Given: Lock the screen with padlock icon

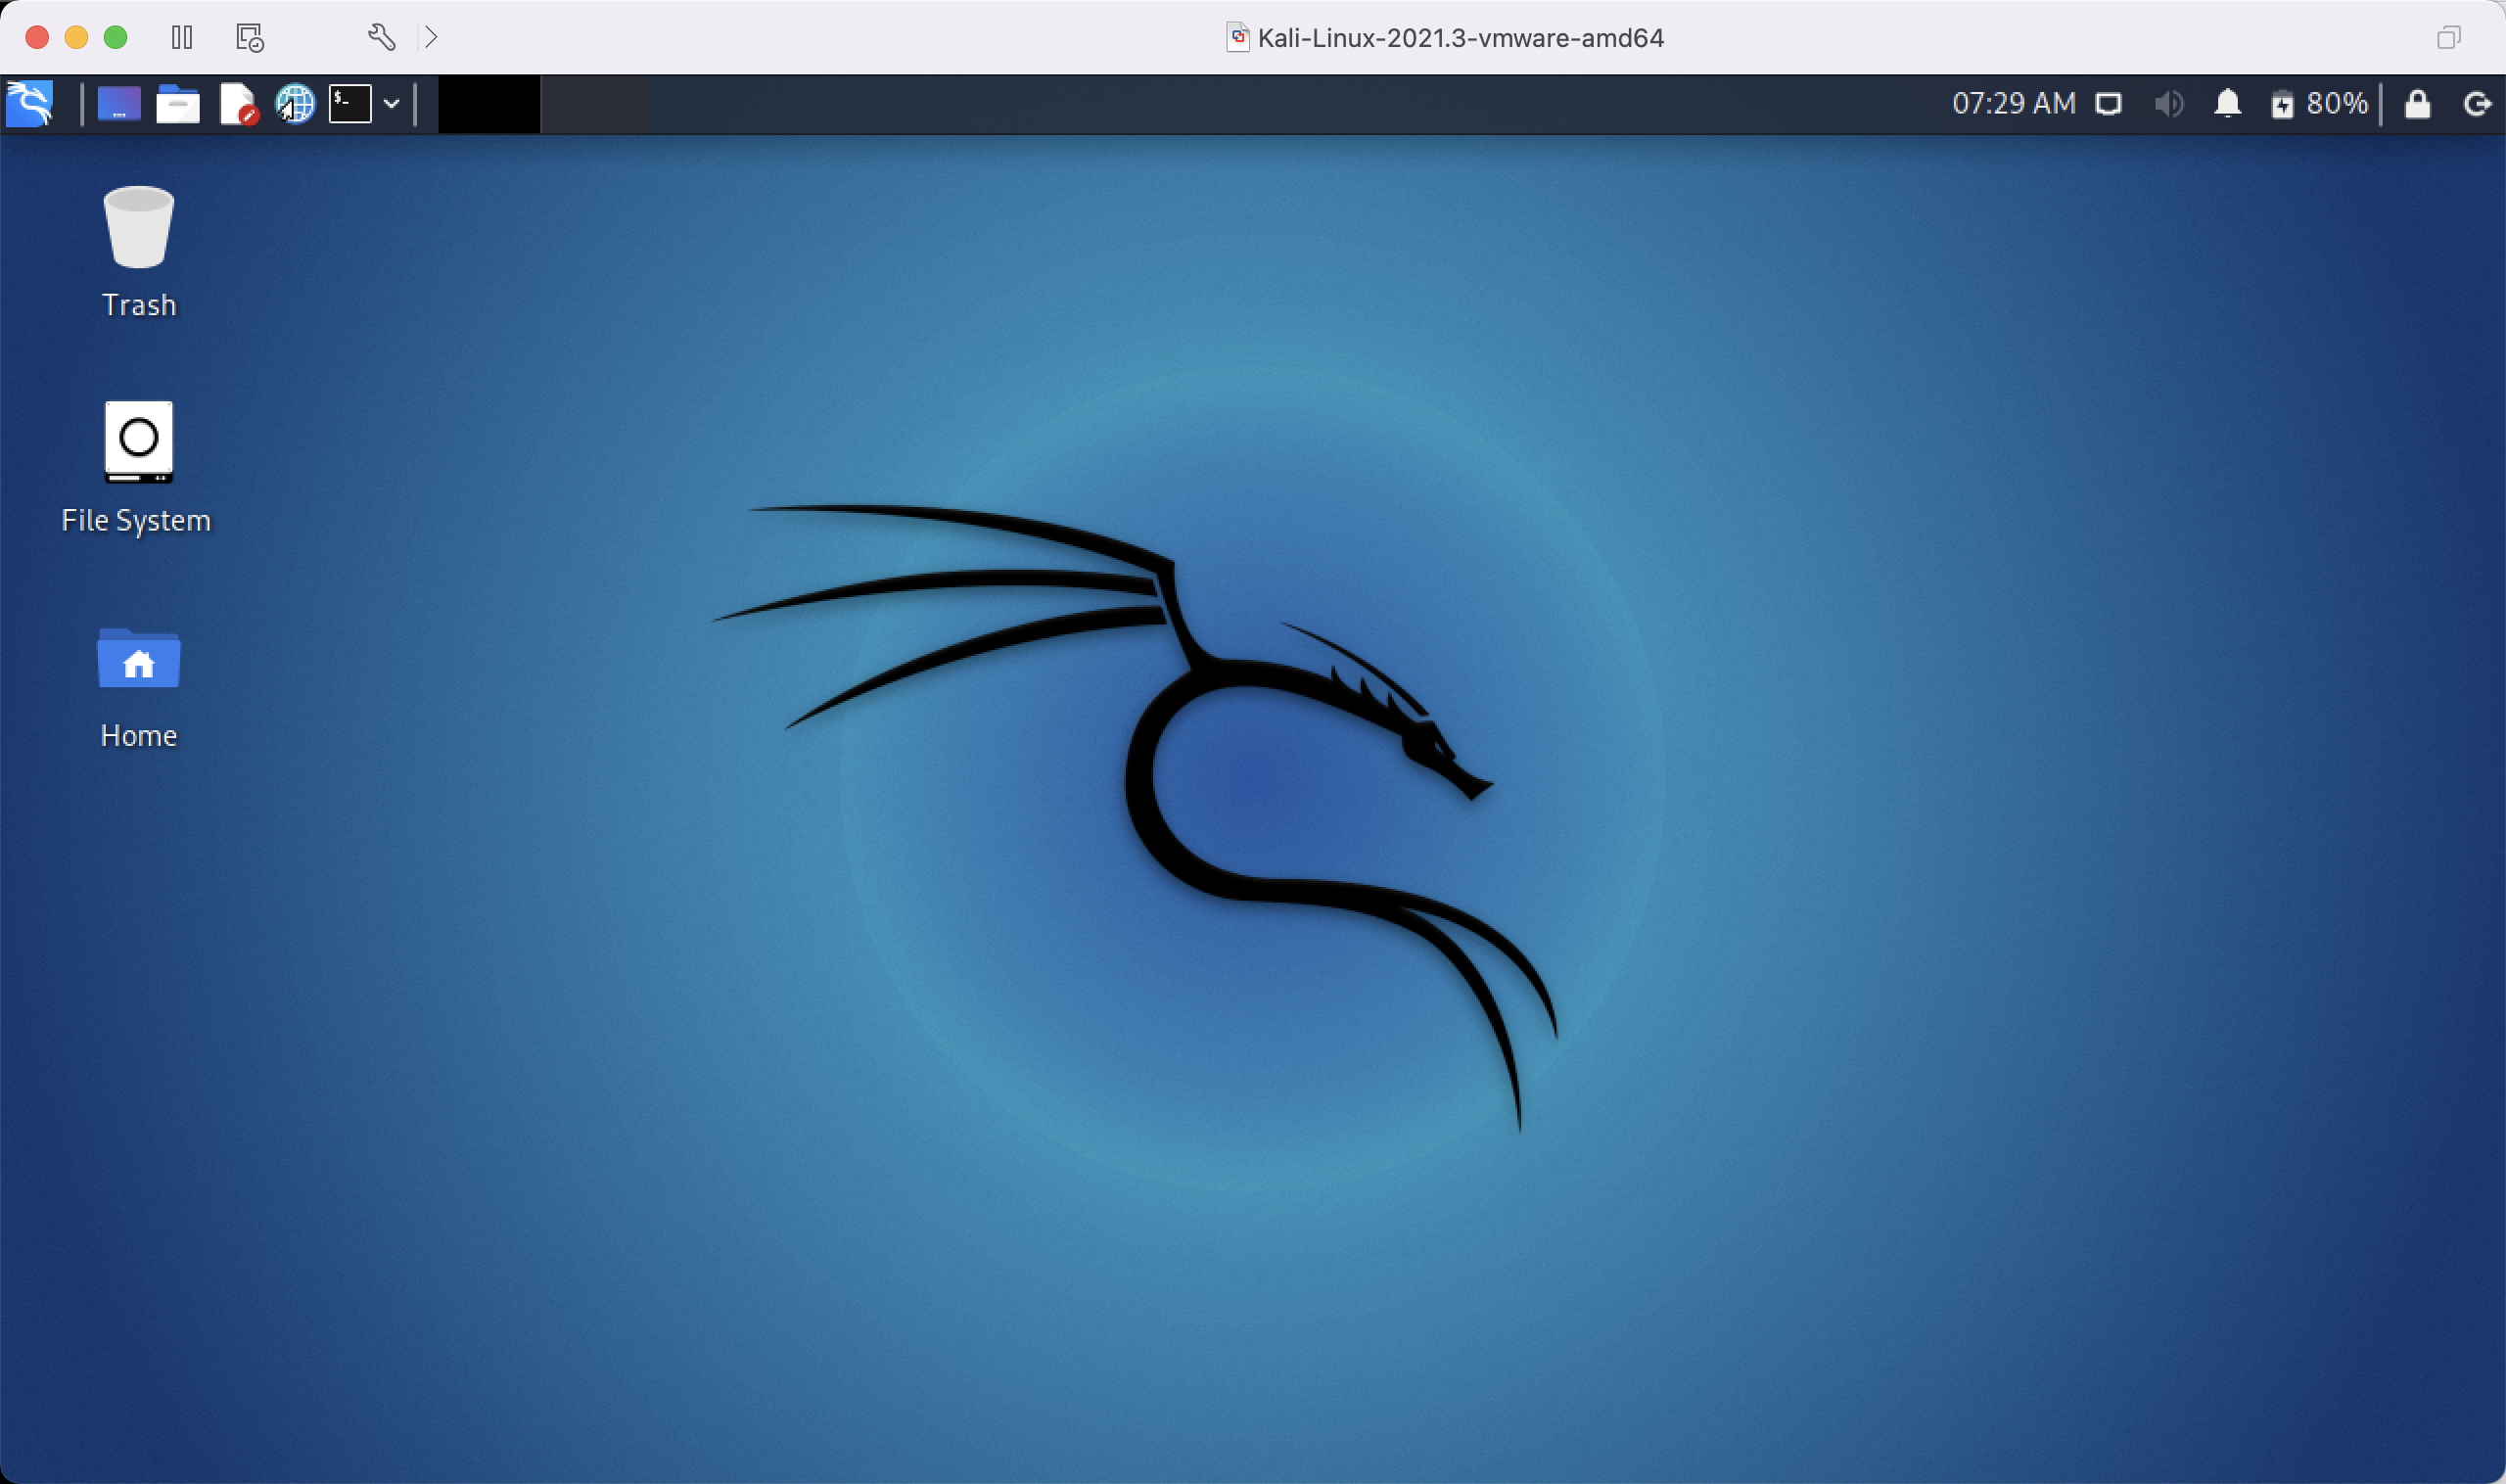Looking at the screenshot, I should point(2417,103).
